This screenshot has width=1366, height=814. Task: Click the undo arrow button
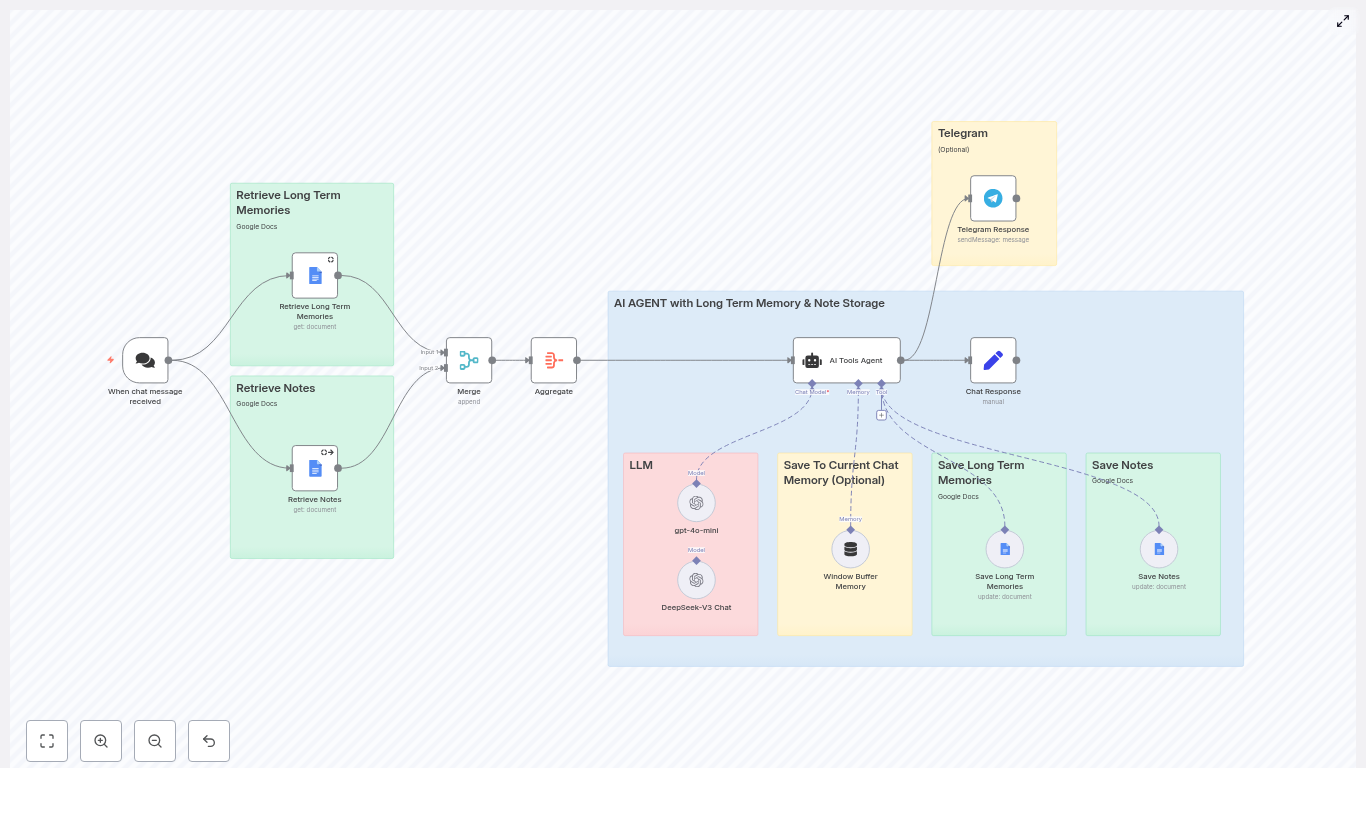pos(209,741)
